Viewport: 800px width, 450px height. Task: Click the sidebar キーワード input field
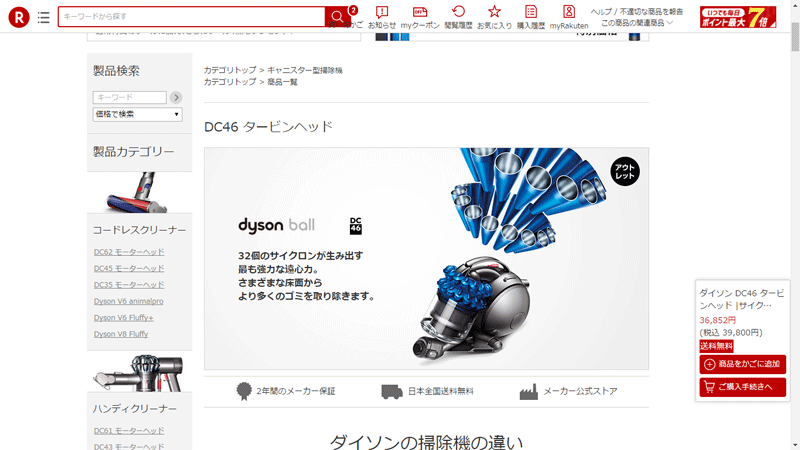pos(130,97)
